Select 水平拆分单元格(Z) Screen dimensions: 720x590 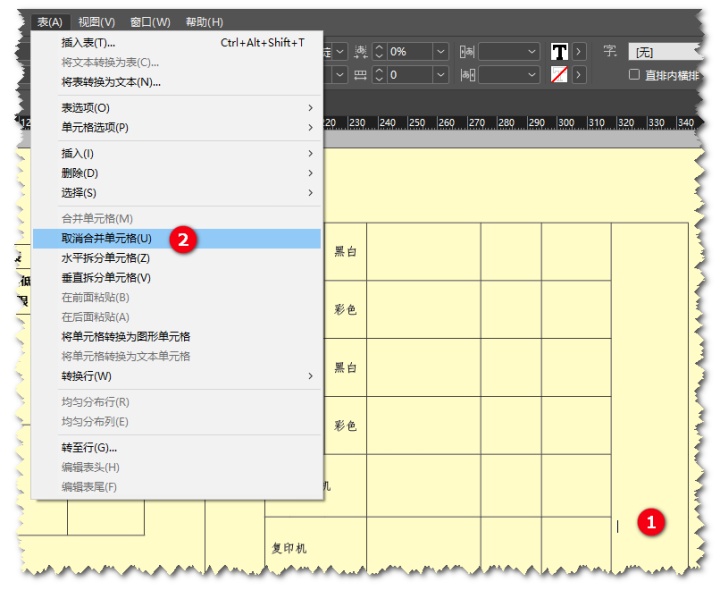(177, 258)
